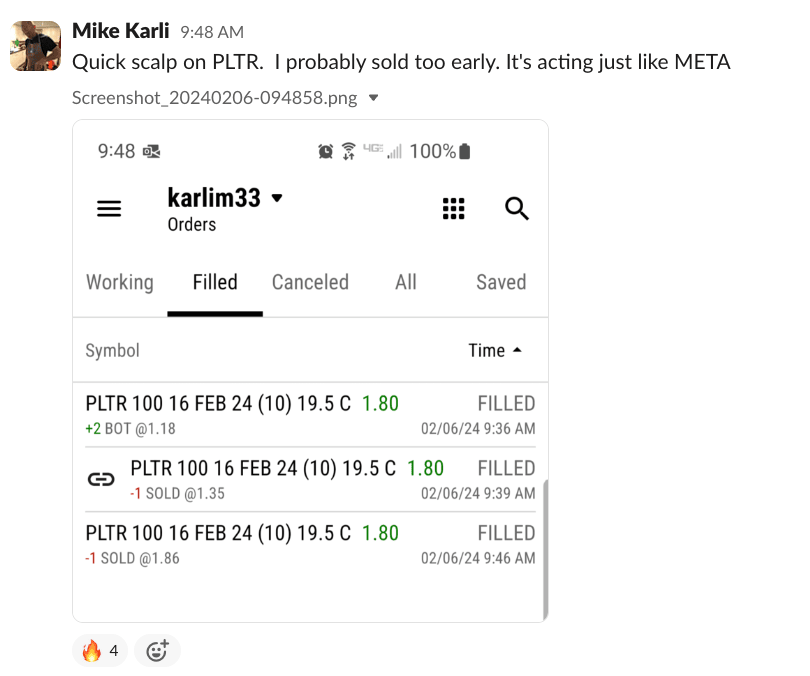The image size is (810, 676).
Task: Switch to the Working tab
Action: [120, 282]
